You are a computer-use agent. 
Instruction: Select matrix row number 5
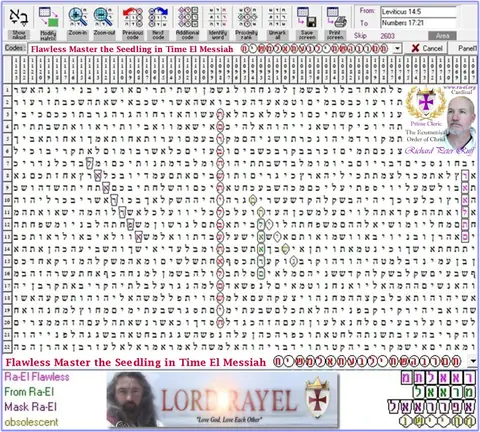(7, 139)
